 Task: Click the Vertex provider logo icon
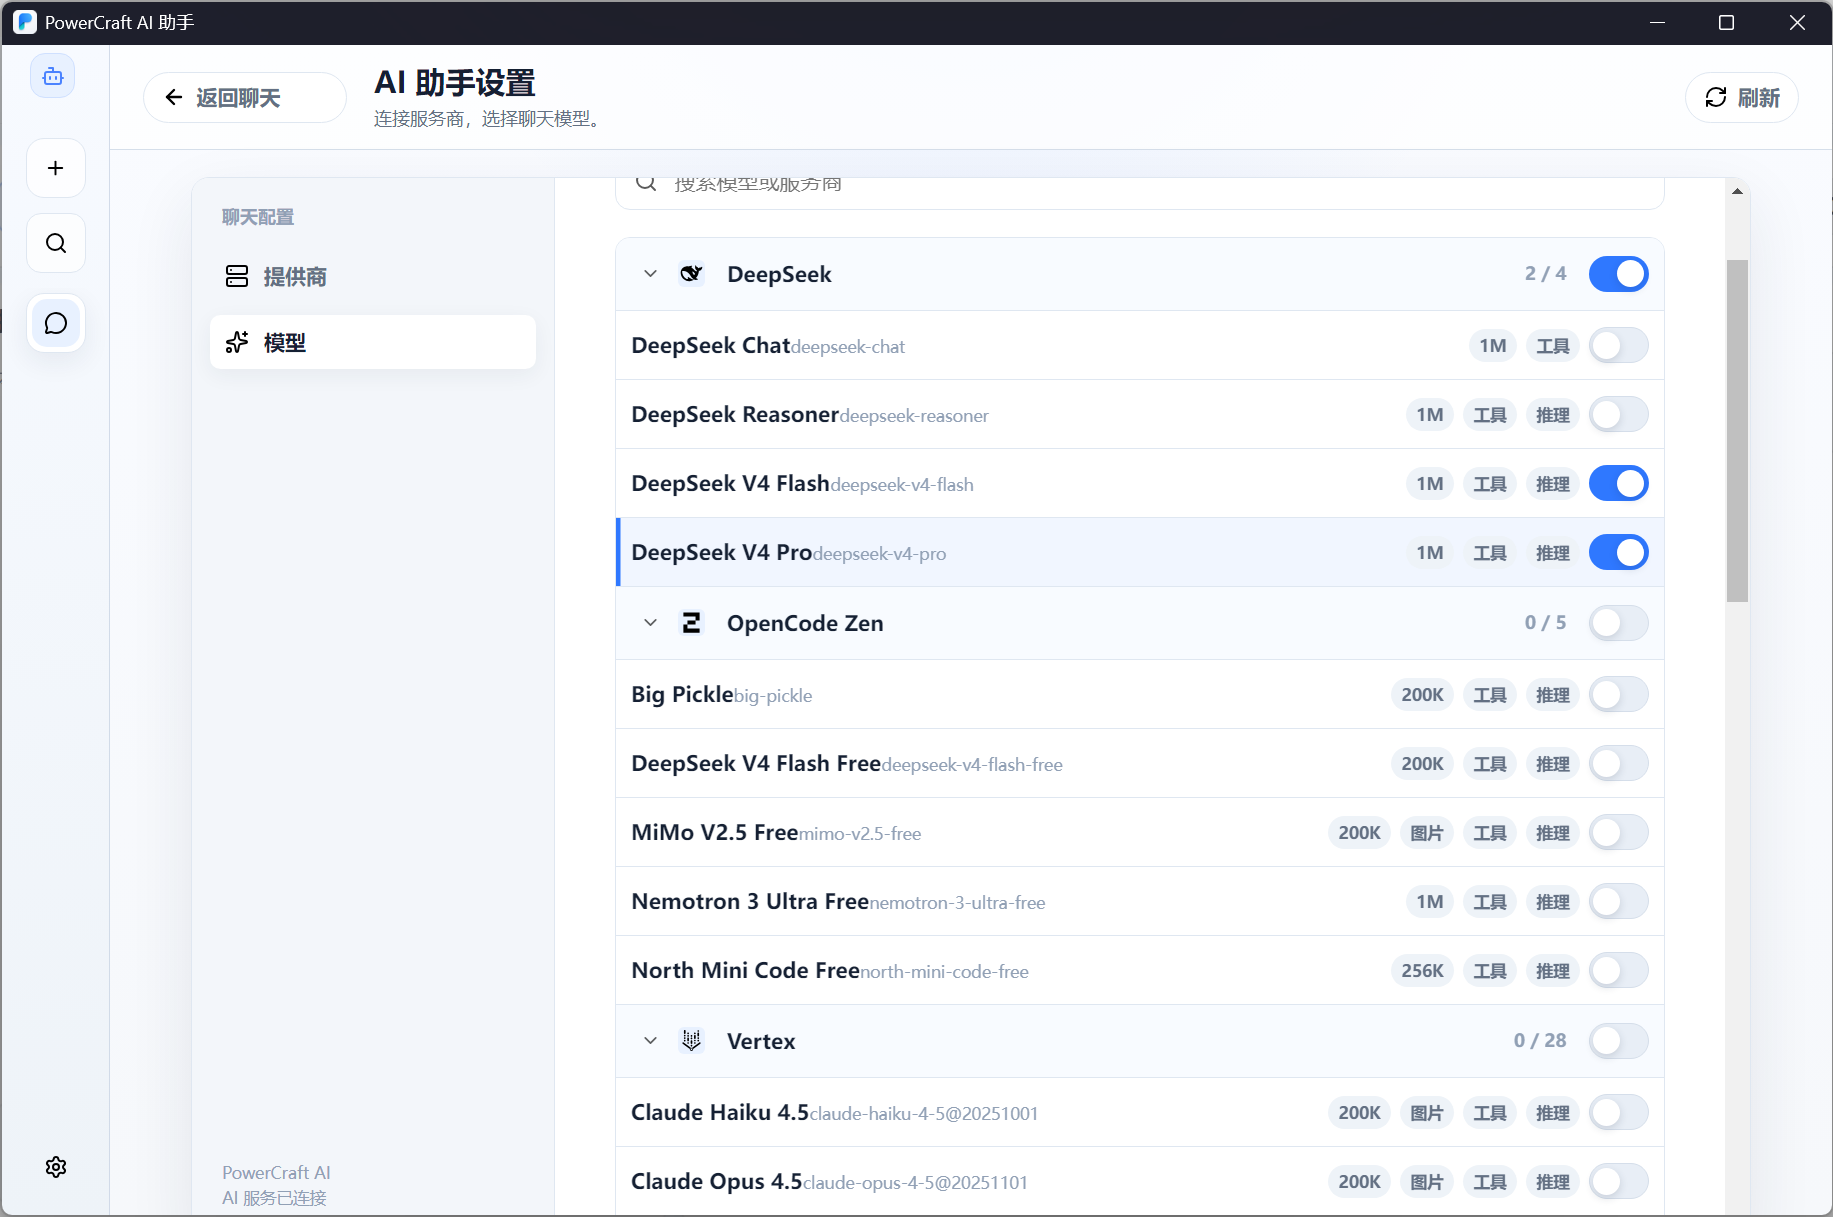[691, 1041]
